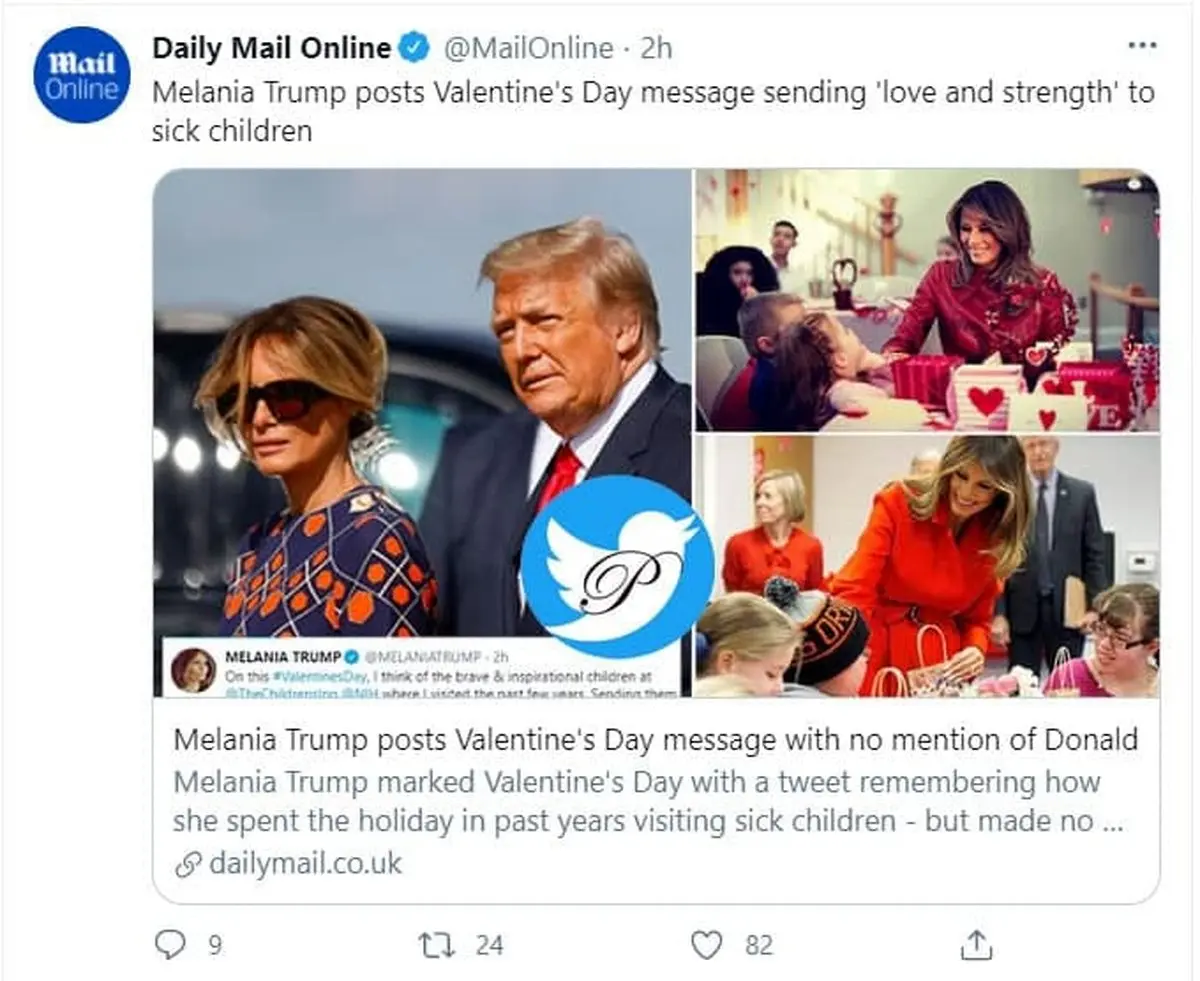Click the embedded Melania Trump tweet snippet
Viewport: 1200px width, 981px height.
tap(420, 668)
